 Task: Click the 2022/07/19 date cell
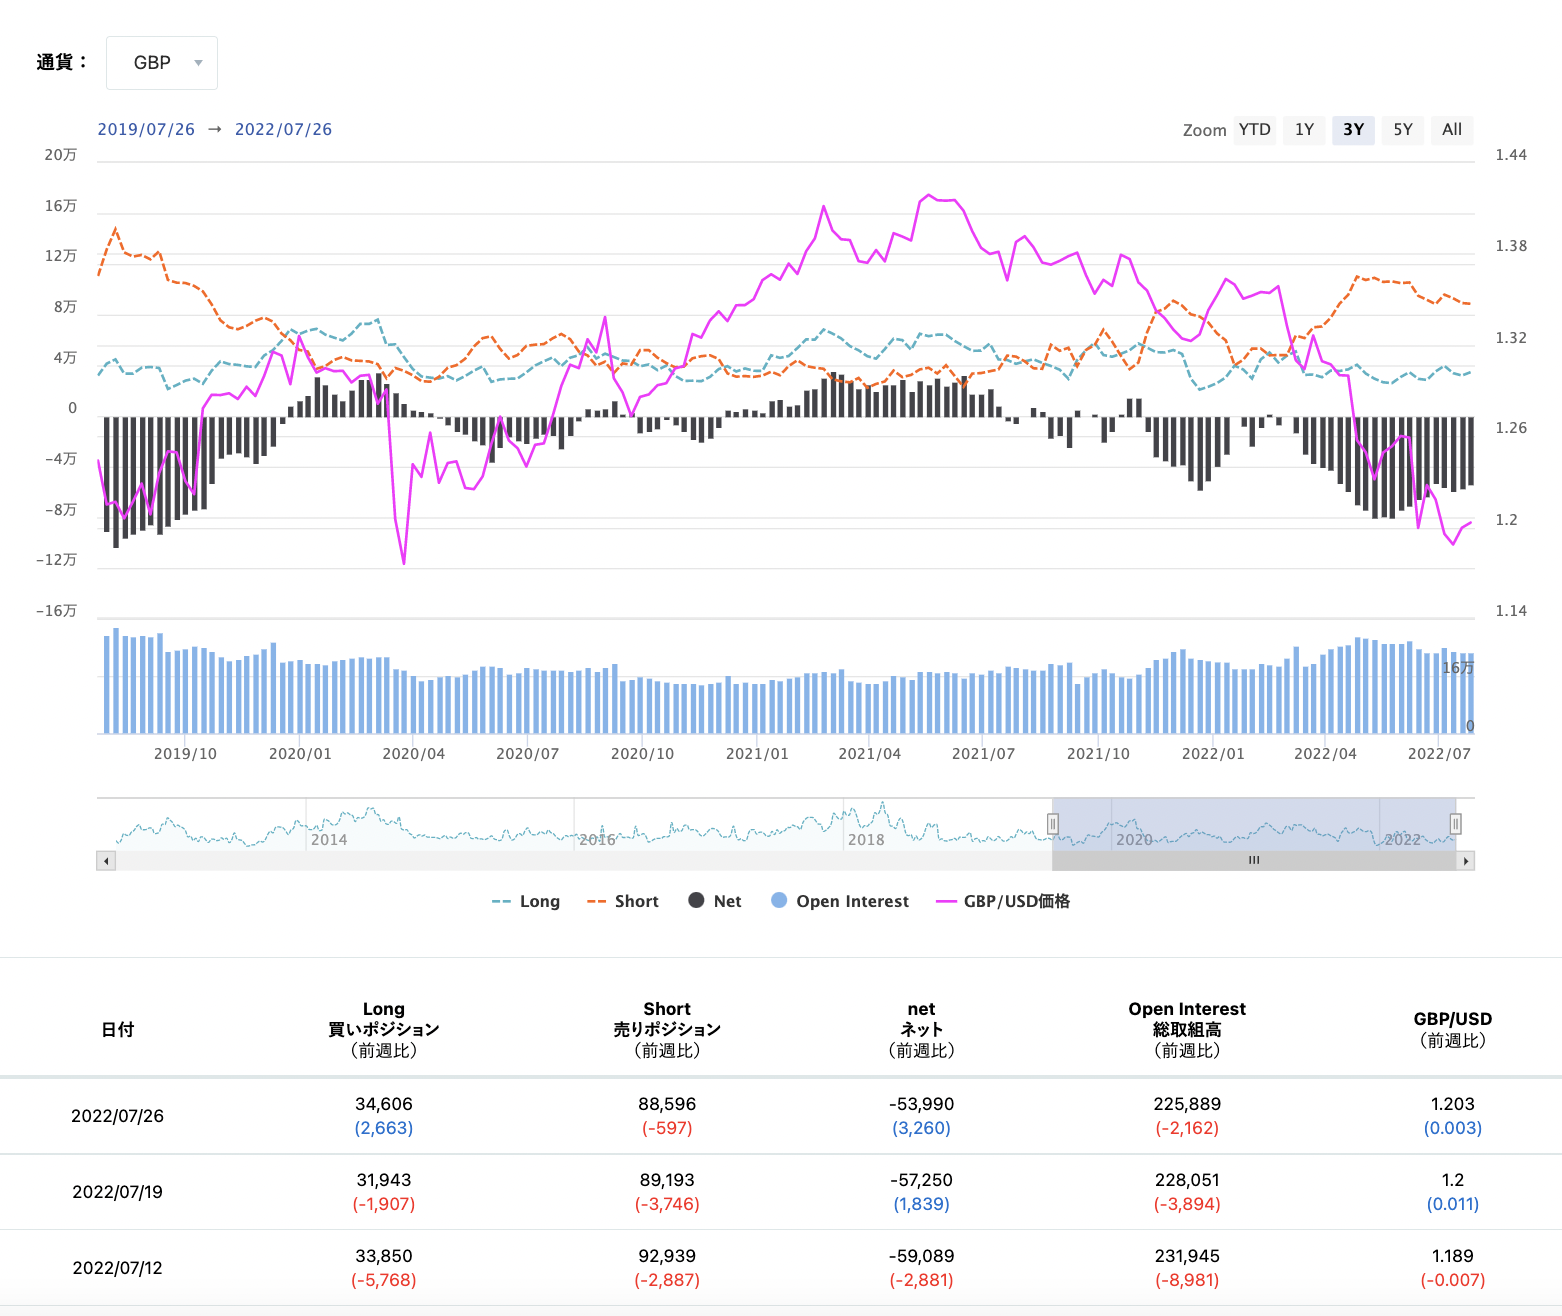(x=118, y=1192)
